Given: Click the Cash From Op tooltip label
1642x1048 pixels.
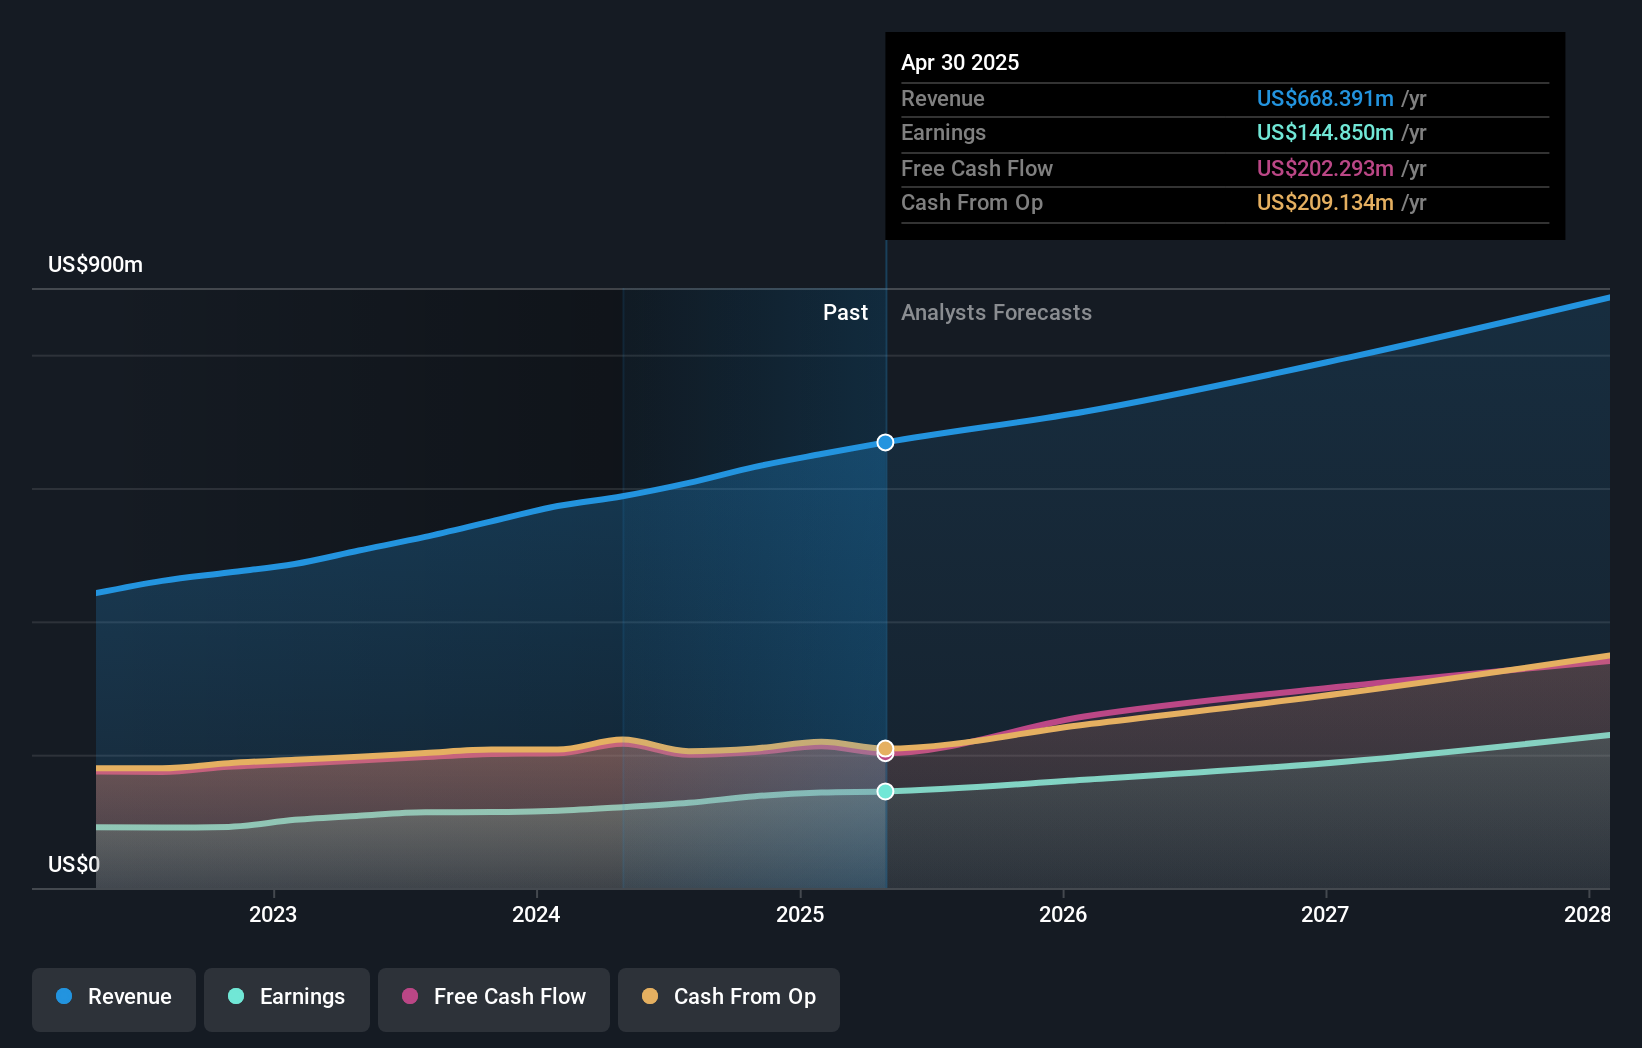Looking at the screenshot, I should coord(972,202).
